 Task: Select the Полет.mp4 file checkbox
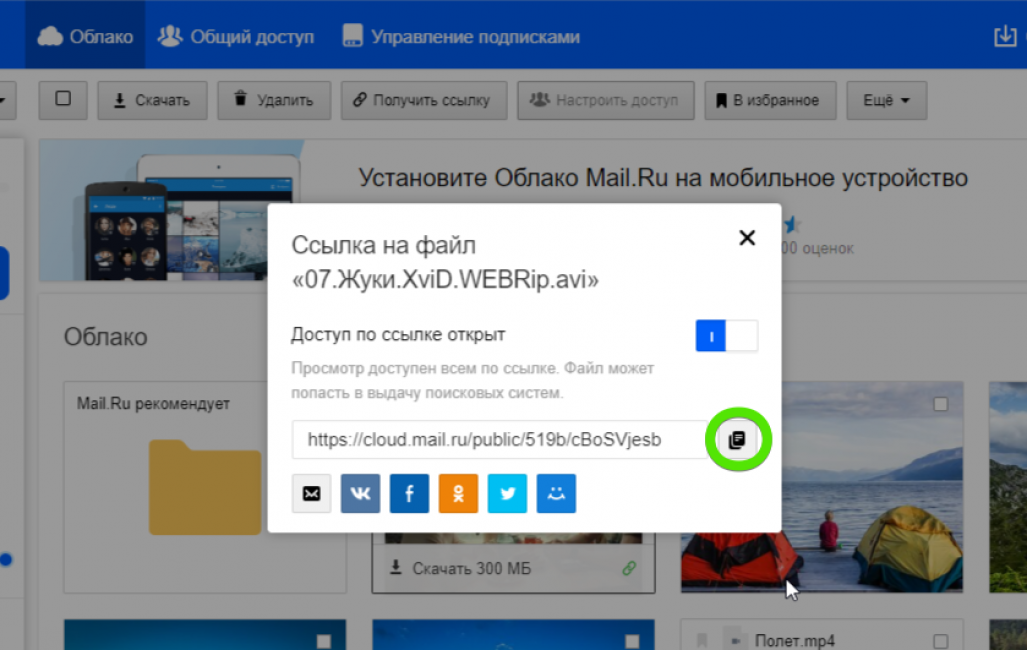point(940,641)
